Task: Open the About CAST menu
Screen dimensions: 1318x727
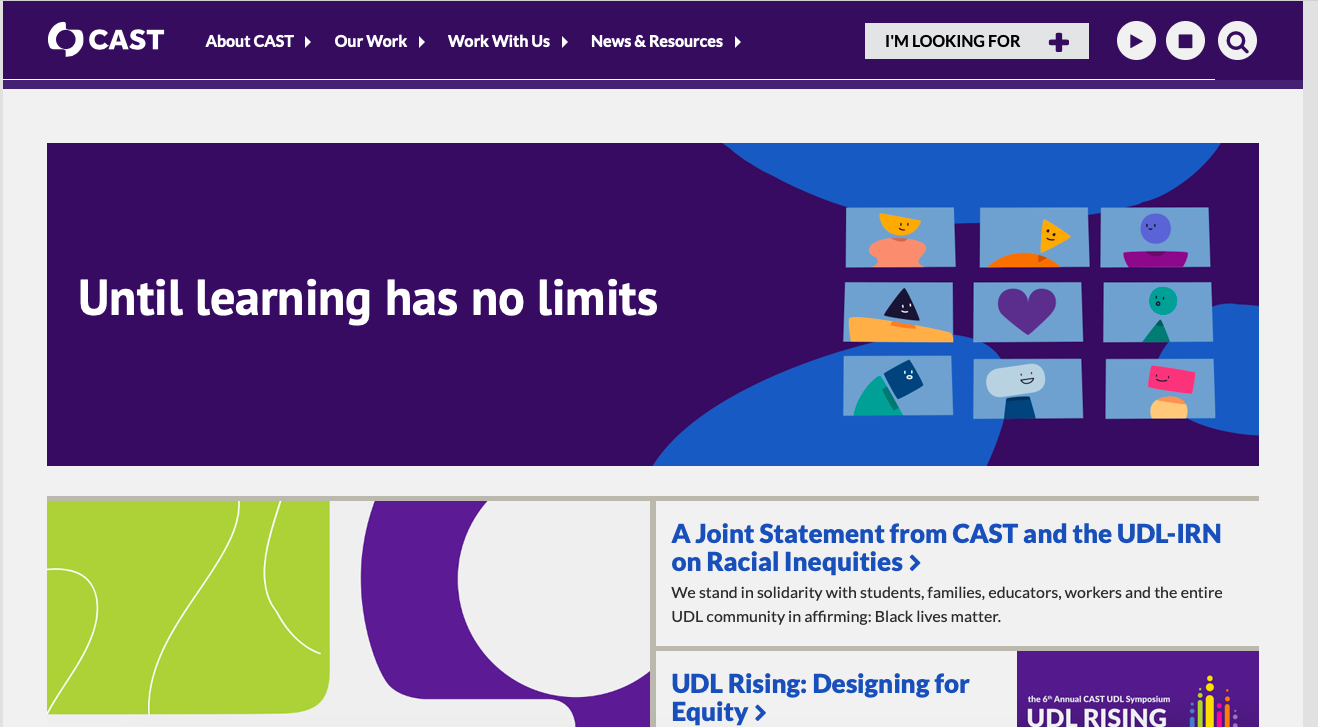Action: (x=249, y=41)
